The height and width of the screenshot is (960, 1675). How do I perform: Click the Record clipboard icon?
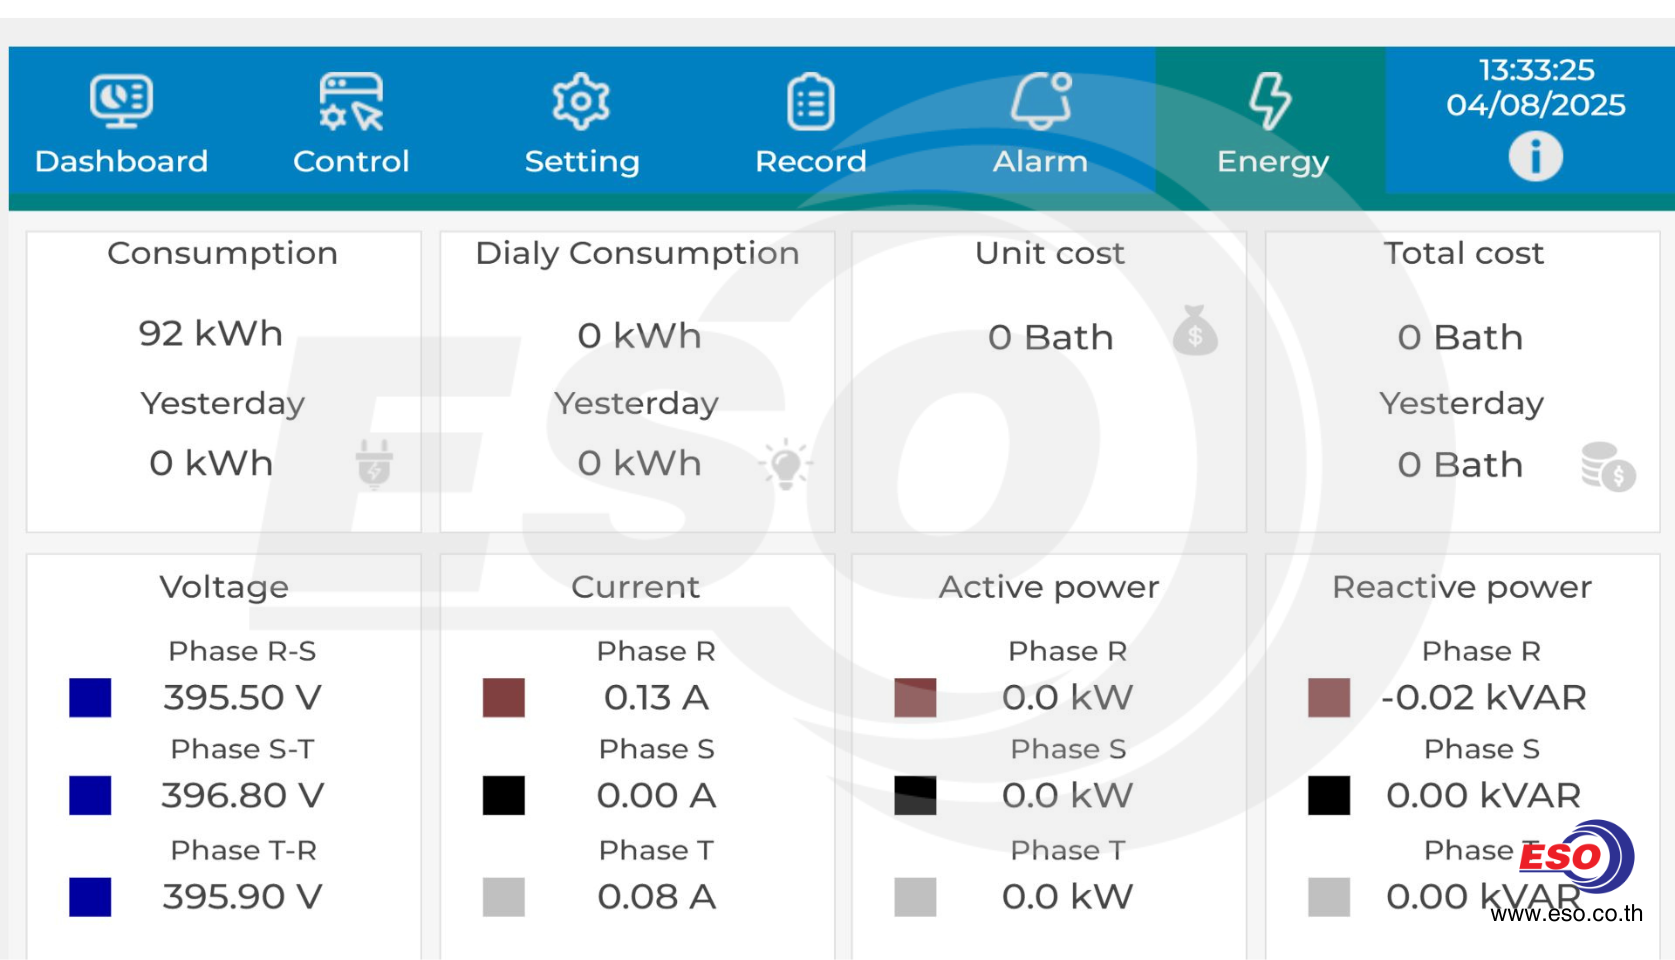click(810, 101)
